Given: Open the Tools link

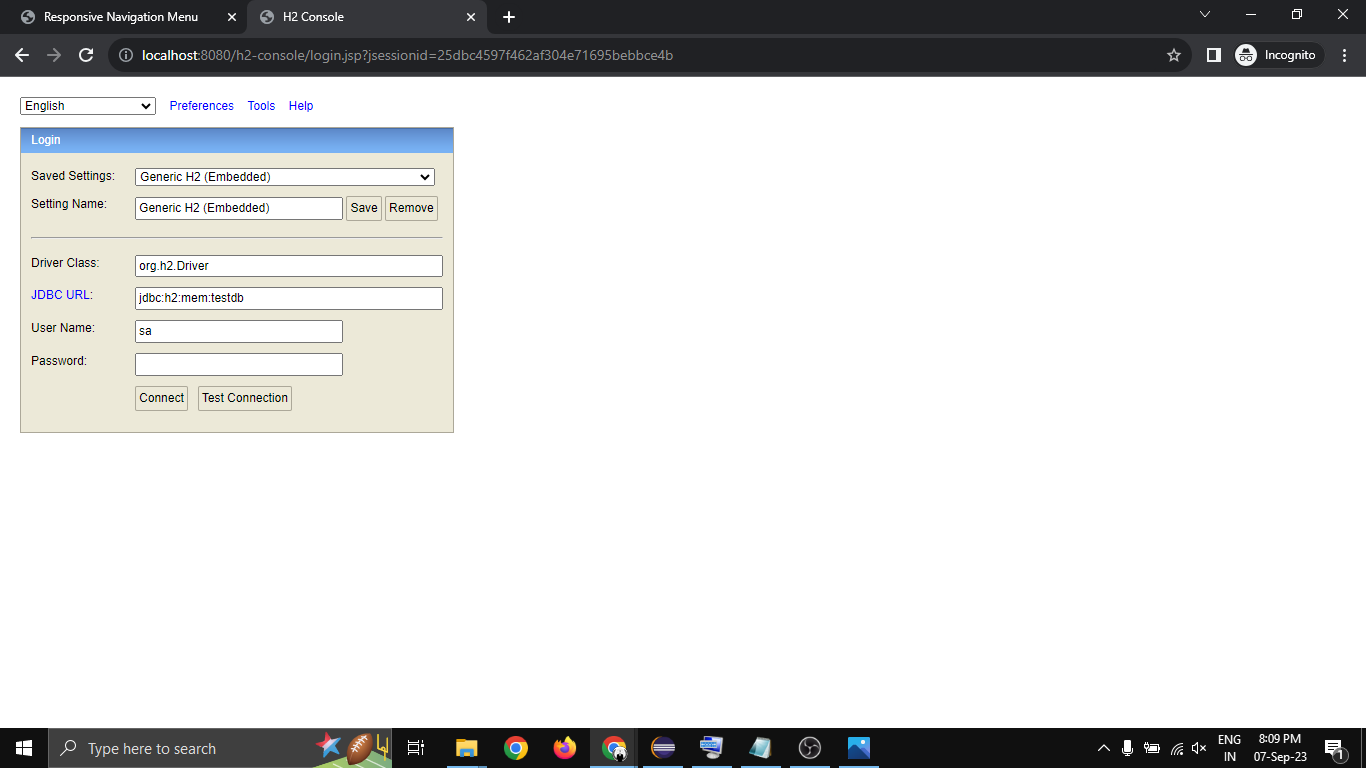Looking at the screenshot, I should 261,106.
